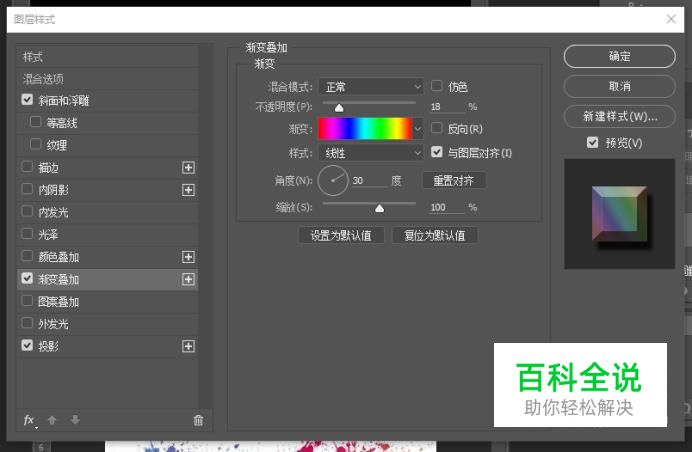This screenshot has width=692, height=452.
Task: Uncheck the 渐变叠加 checkbox
Action: [27, 279]
